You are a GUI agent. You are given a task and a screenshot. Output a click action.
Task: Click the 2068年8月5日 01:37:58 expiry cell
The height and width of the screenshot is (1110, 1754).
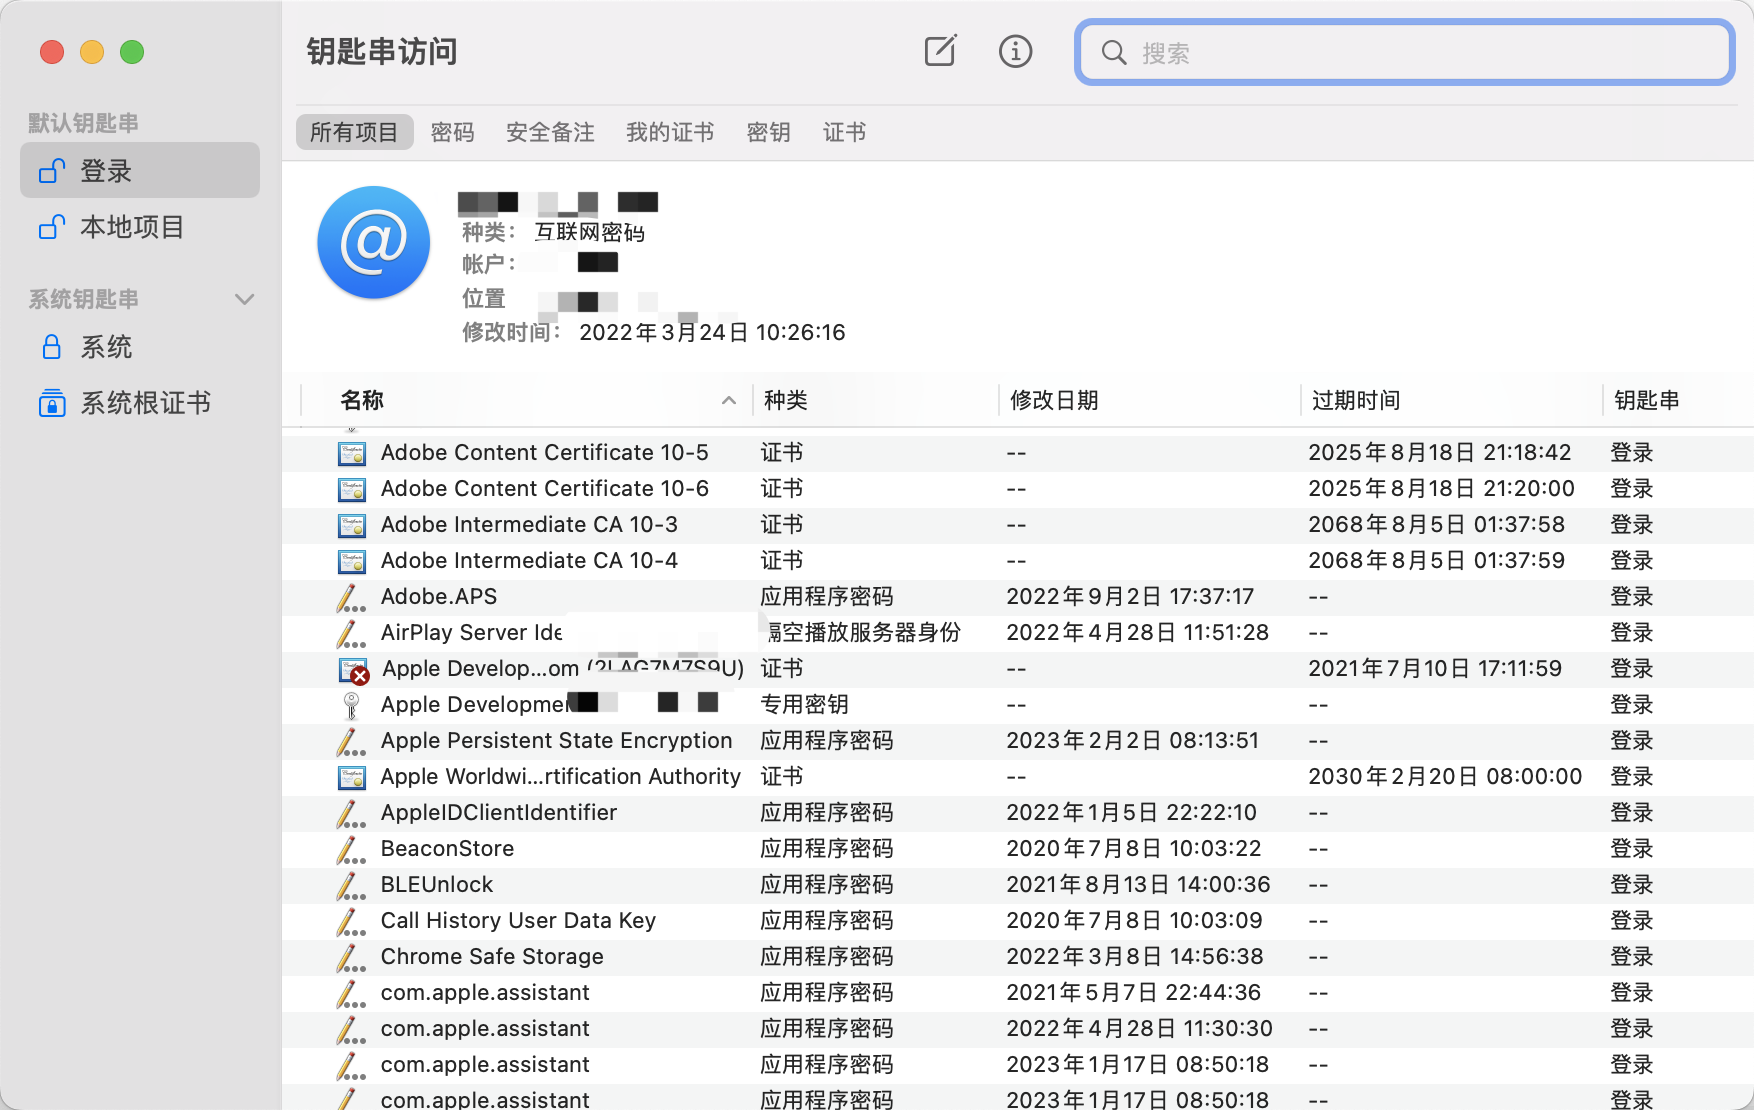(x=1436, y=524)
